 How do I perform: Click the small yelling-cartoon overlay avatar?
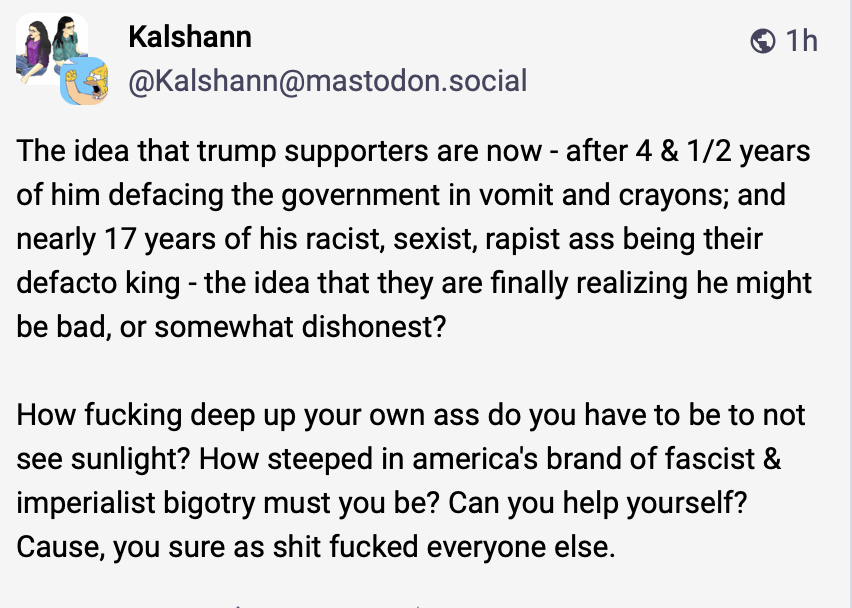(x=84, y=81)
